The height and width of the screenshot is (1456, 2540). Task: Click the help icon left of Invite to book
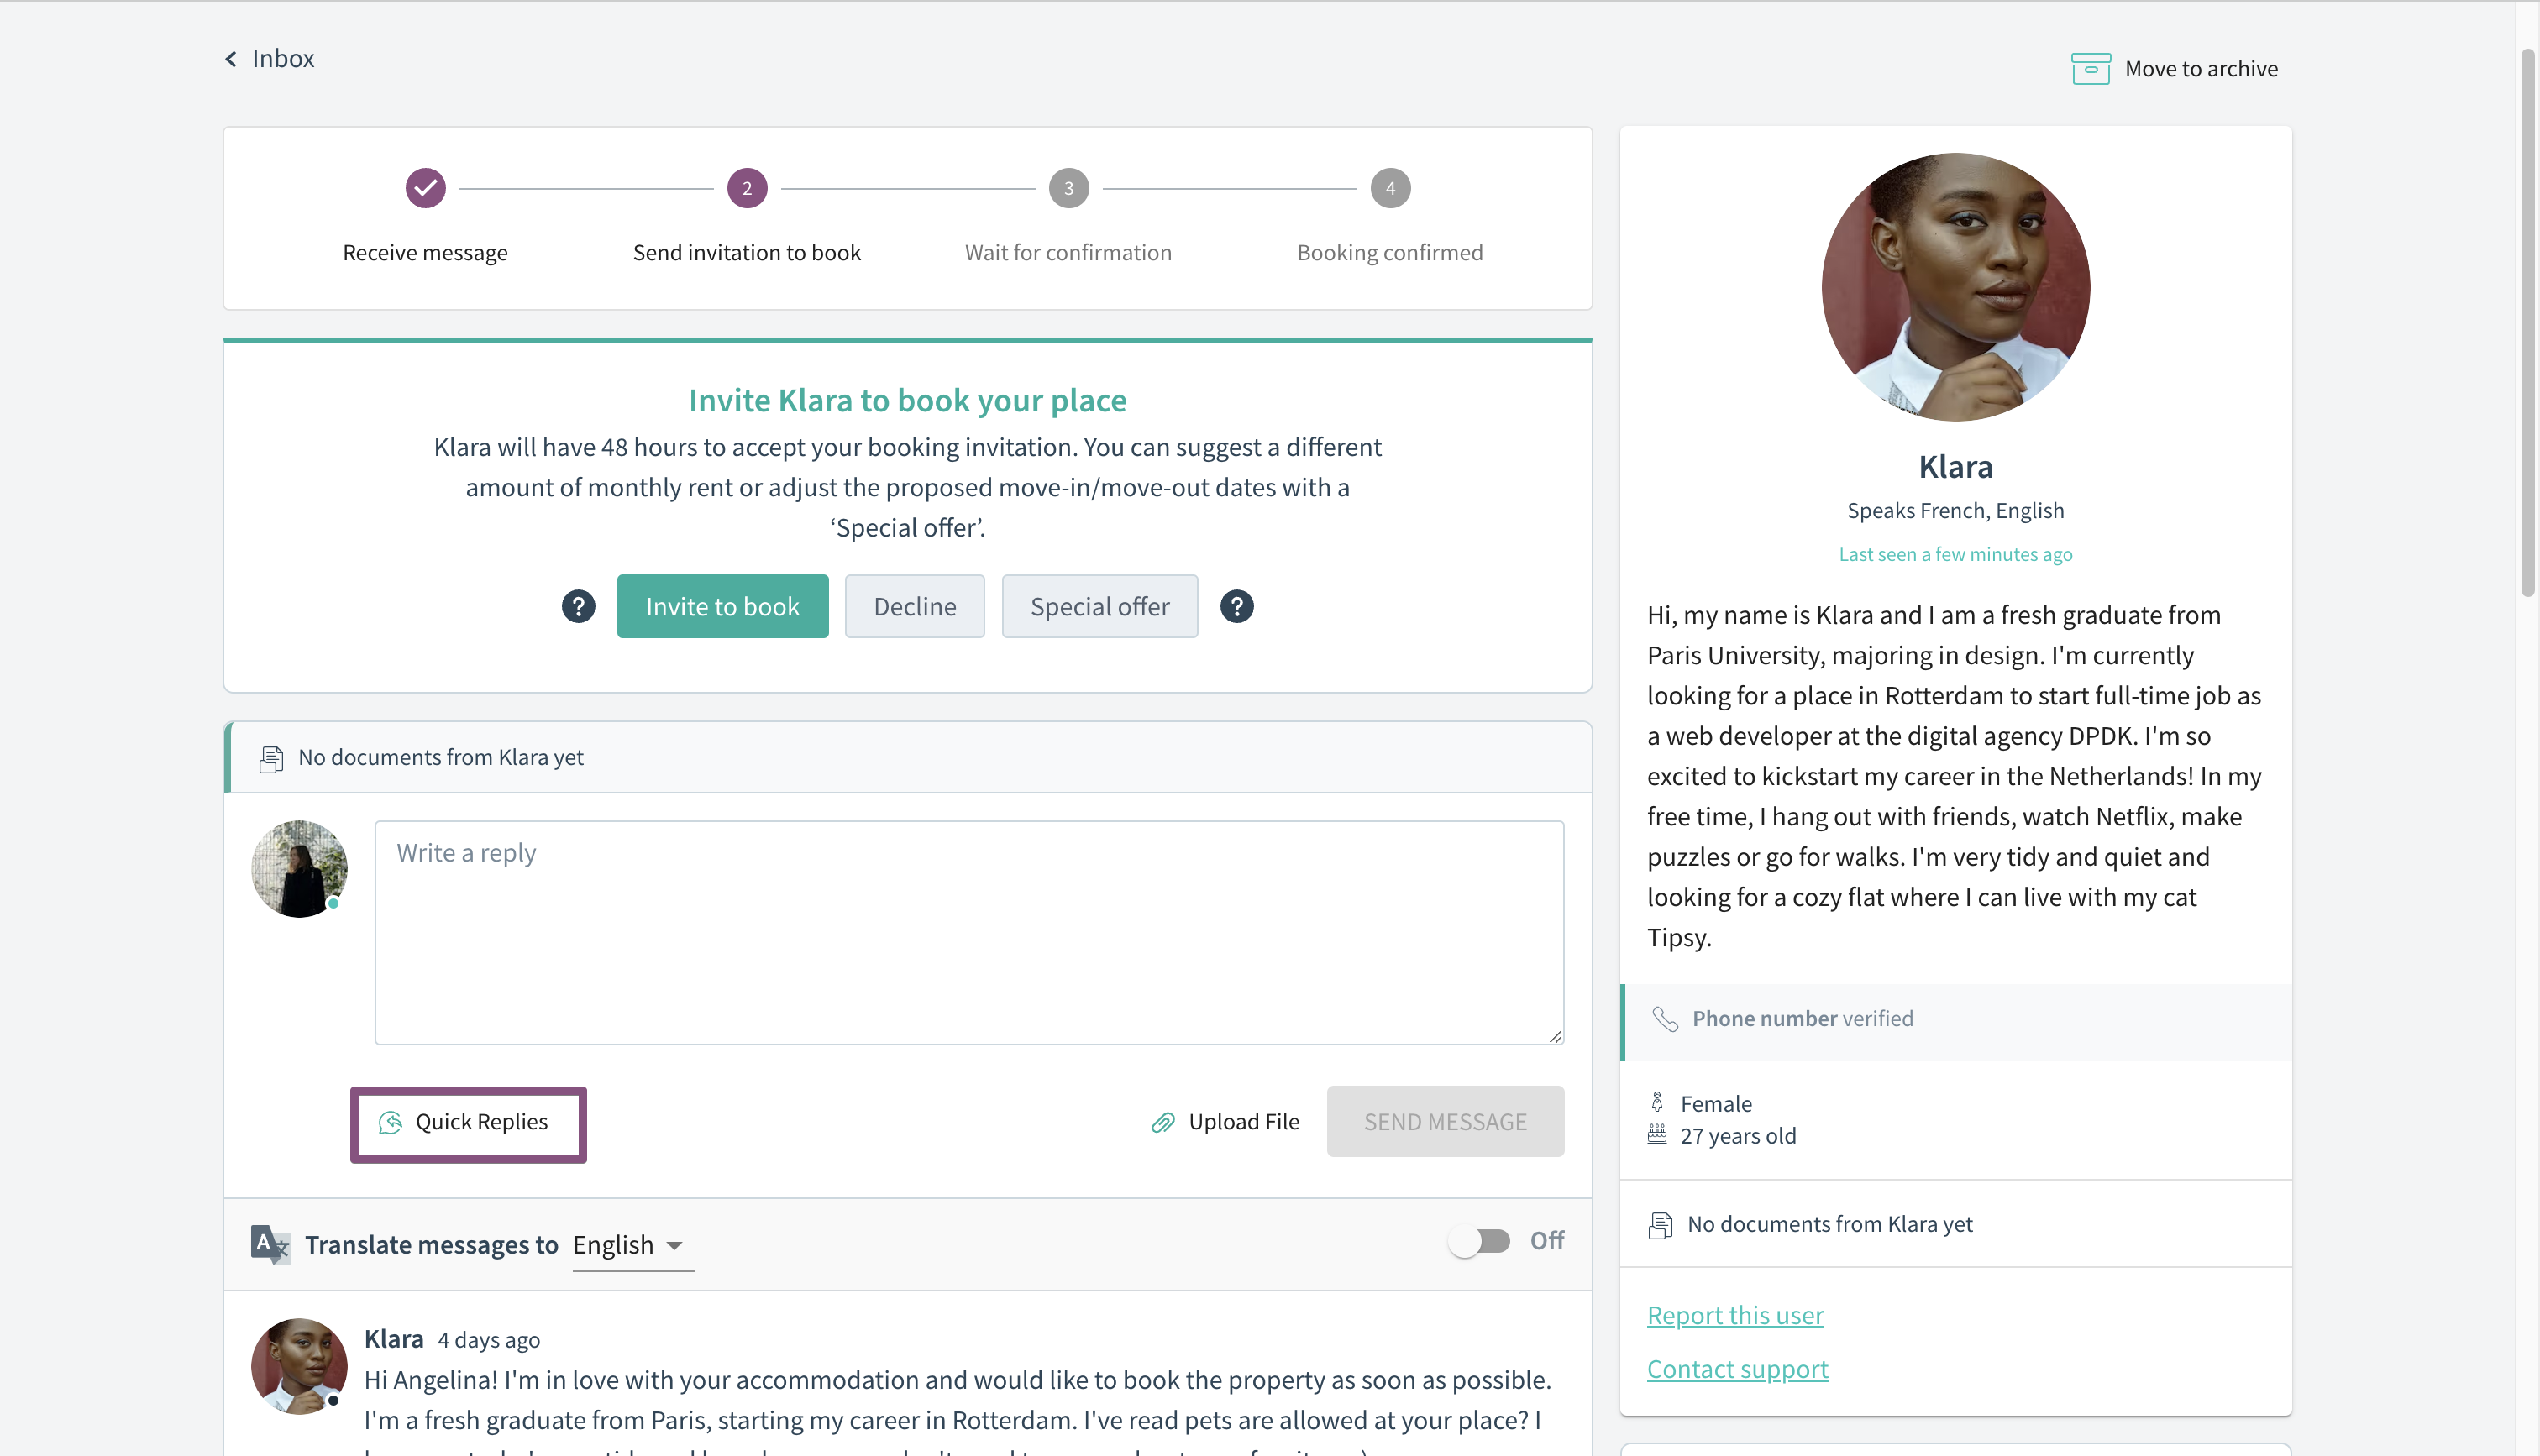coord(578,606)
